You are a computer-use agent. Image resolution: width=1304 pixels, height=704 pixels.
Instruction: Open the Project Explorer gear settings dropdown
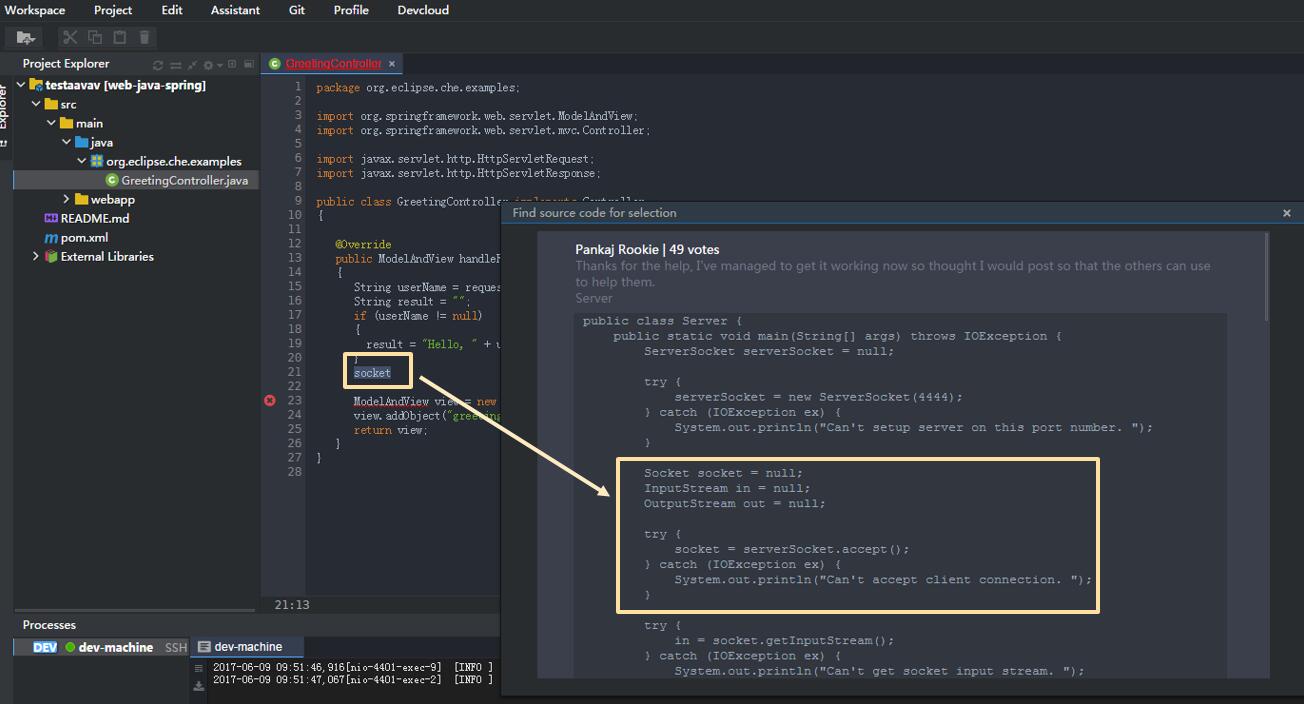pyautogui.click(x=211, y=65)
